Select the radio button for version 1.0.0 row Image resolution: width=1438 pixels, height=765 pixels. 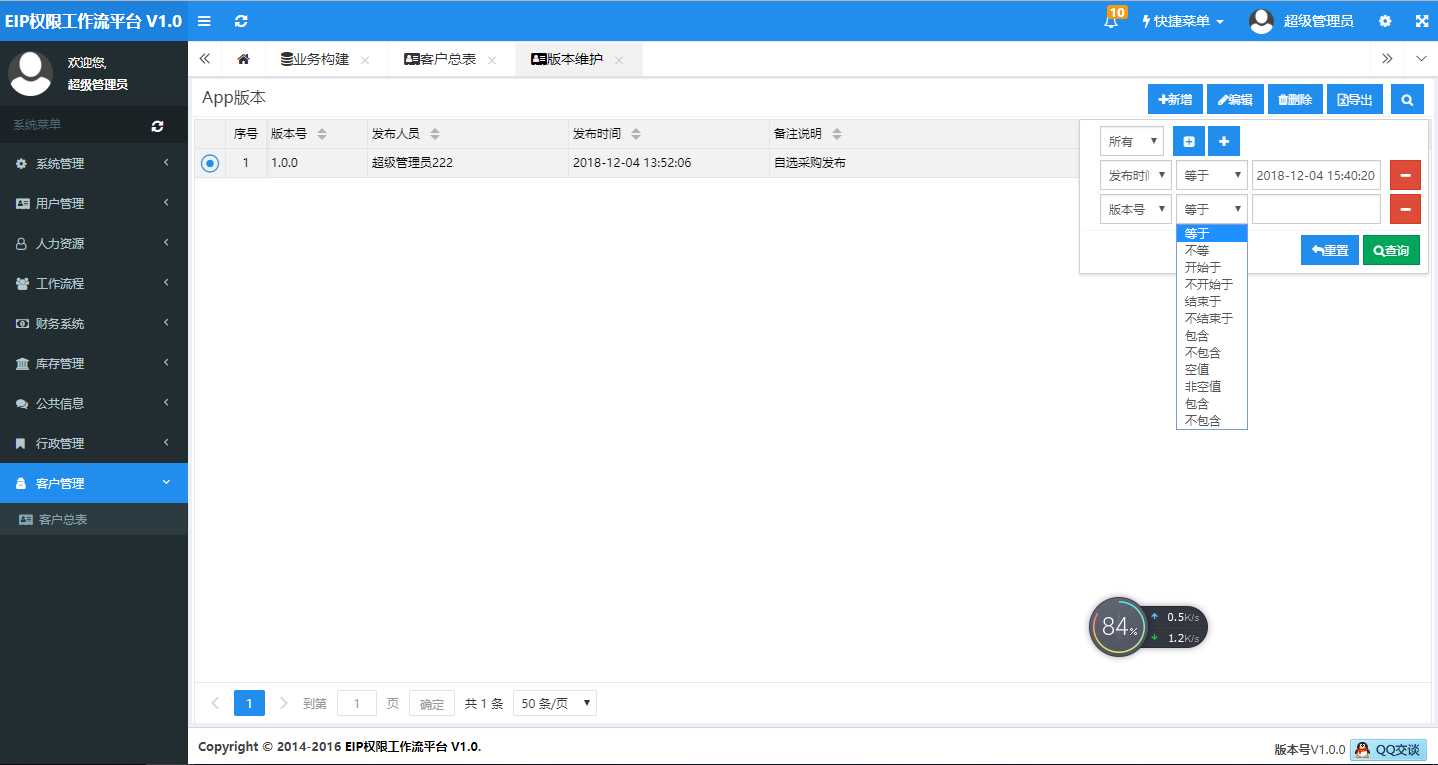(x=210, y=162)
